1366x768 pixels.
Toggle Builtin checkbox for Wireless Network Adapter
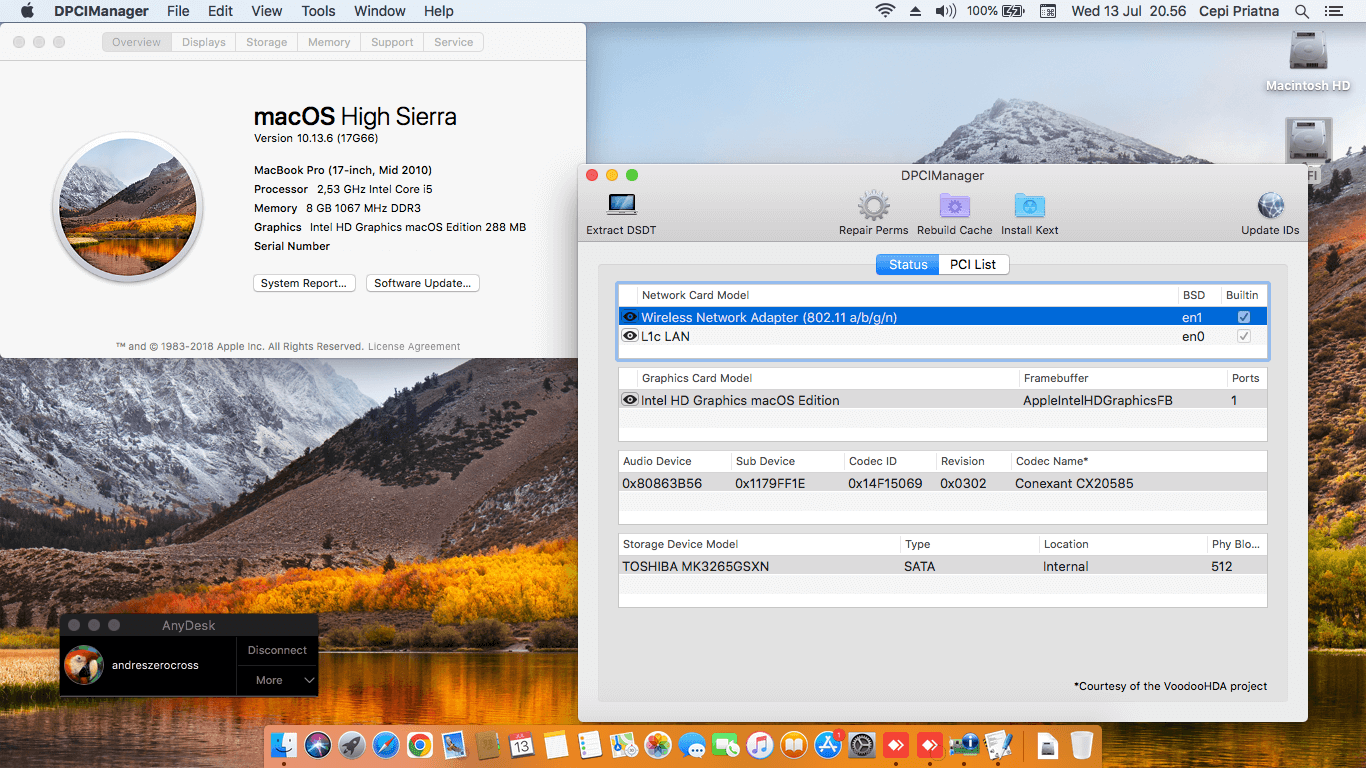(1244, 317)
